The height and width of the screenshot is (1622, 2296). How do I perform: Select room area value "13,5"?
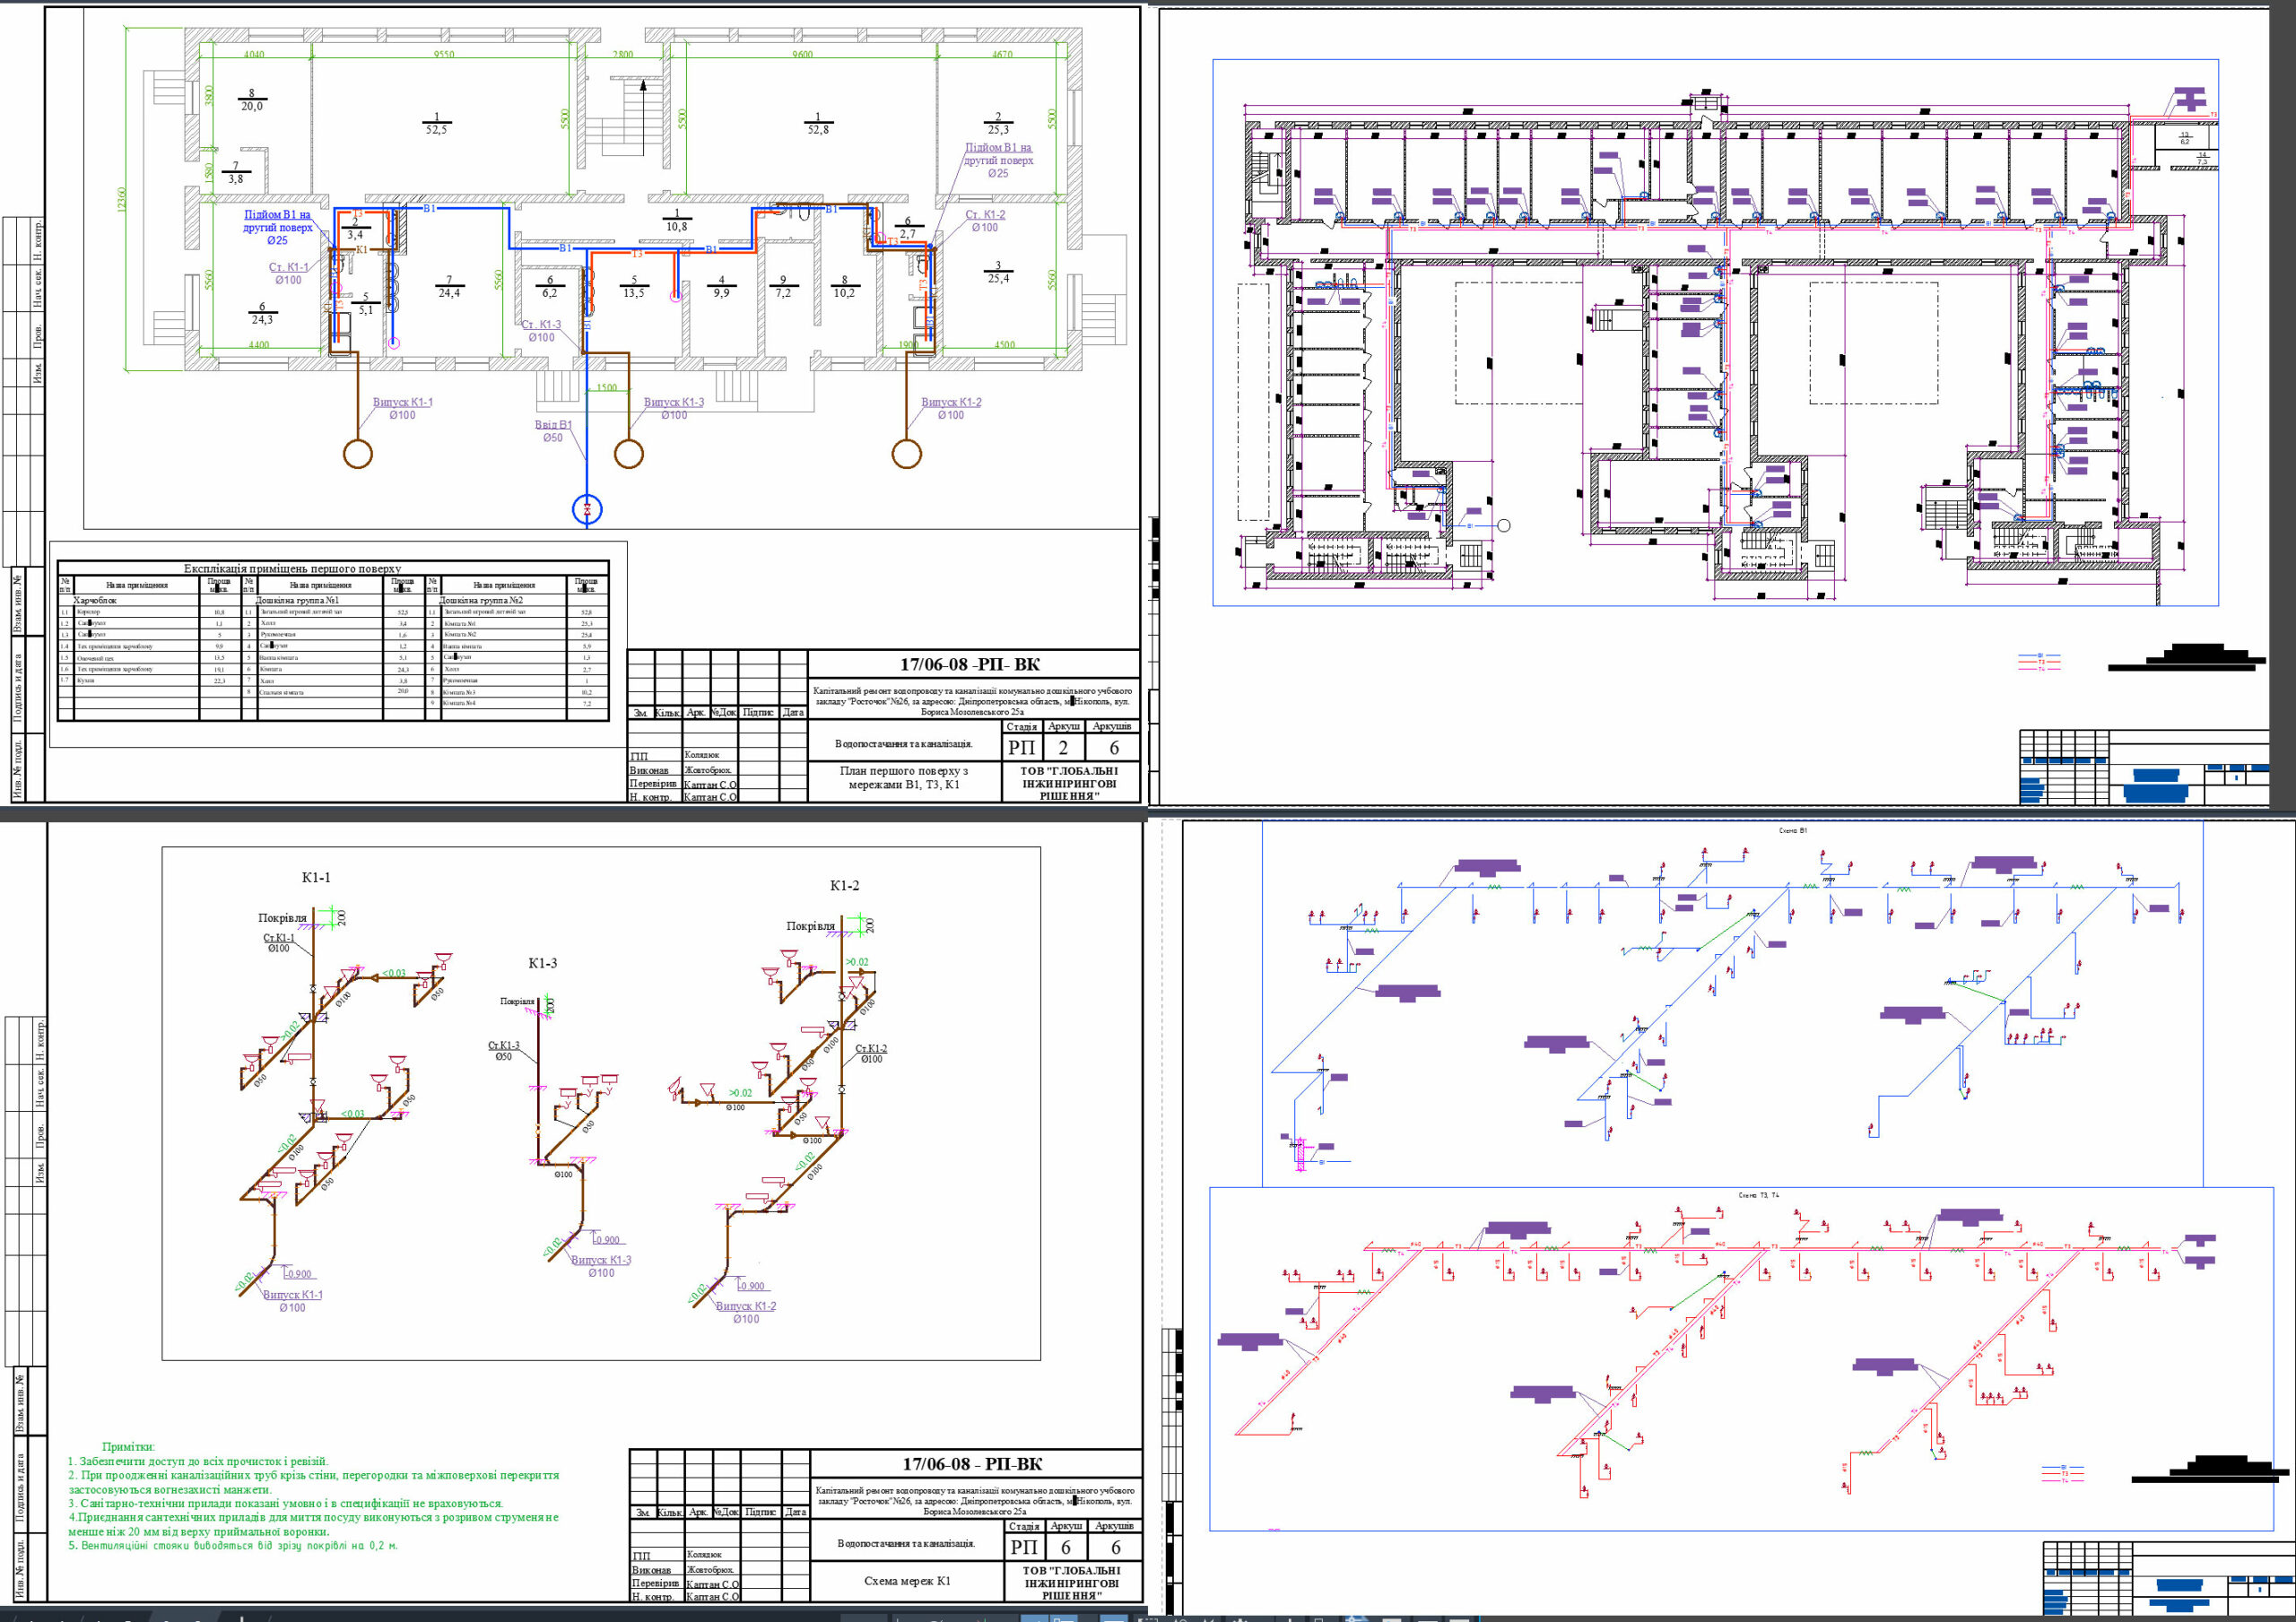[633, 293]
